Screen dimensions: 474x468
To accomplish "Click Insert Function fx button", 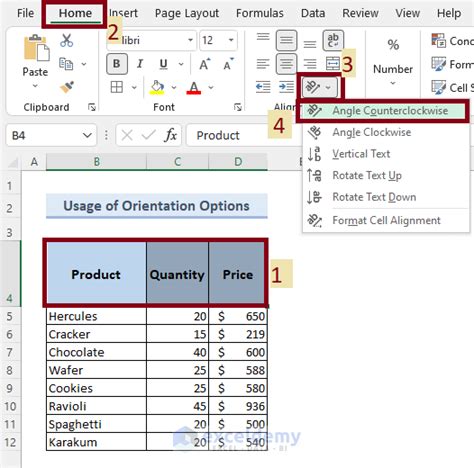I will pos(171,136).
